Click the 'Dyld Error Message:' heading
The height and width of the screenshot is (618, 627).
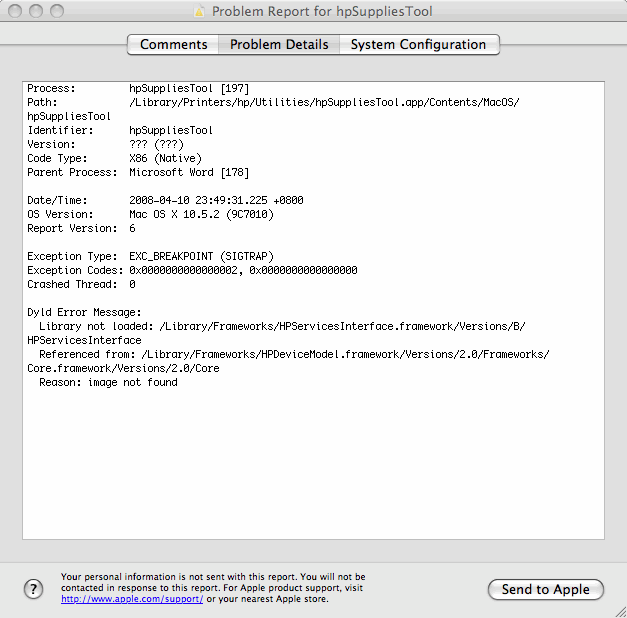click(84, 312)
